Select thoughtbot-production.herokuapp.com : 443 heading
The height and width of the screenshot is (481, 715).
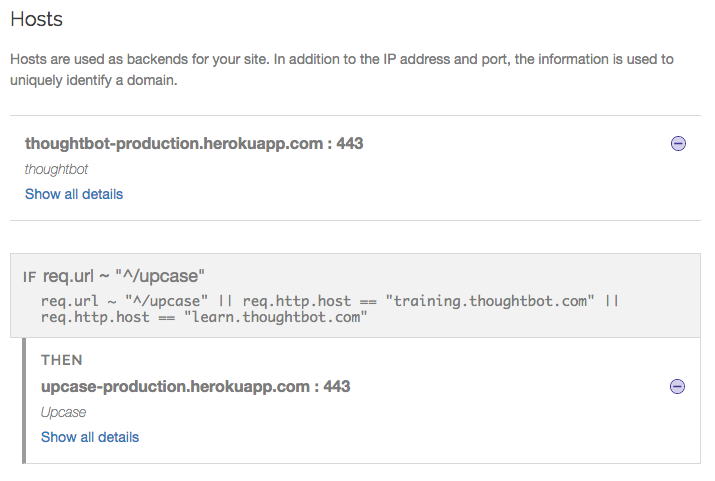coord(194,144)
